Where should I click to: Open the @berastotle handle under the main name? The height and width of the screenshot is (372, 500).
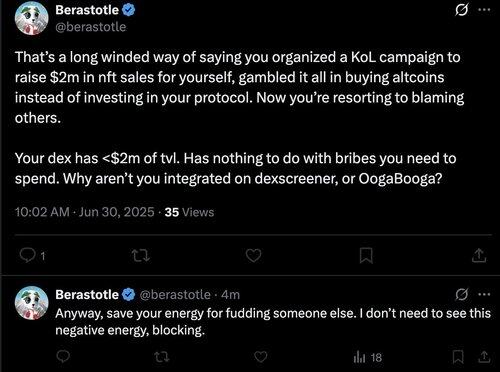91,27
